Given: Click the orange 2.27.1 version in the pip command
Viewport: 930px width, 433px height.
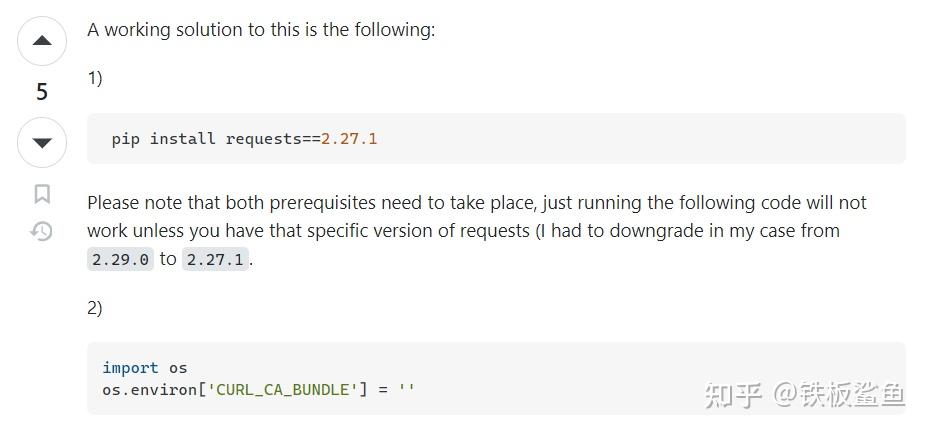Looking at the screenshot, I should (x=349, y=139).
